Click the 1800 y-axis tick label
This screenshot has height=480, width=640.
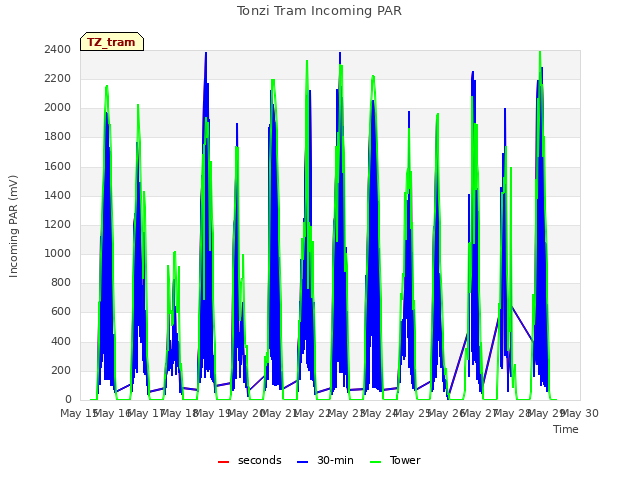[x=58, y=137]
